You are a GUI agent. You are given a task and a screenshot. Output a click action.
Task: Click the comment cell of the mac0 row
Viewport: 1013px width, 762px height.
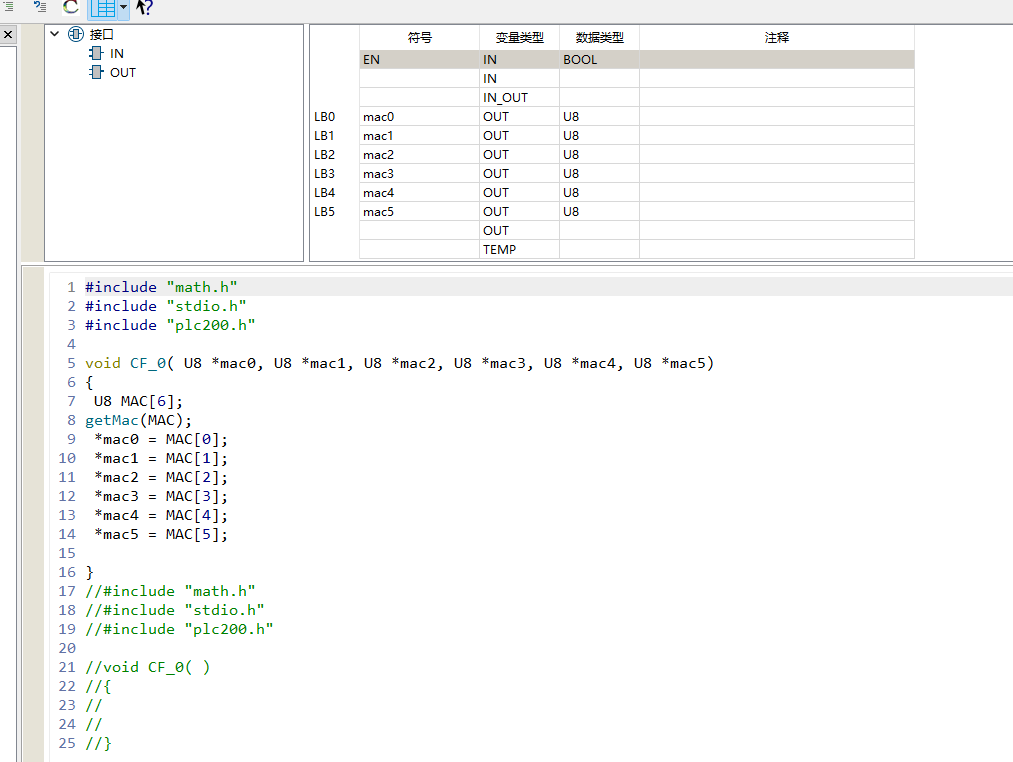tap(777, 116)
